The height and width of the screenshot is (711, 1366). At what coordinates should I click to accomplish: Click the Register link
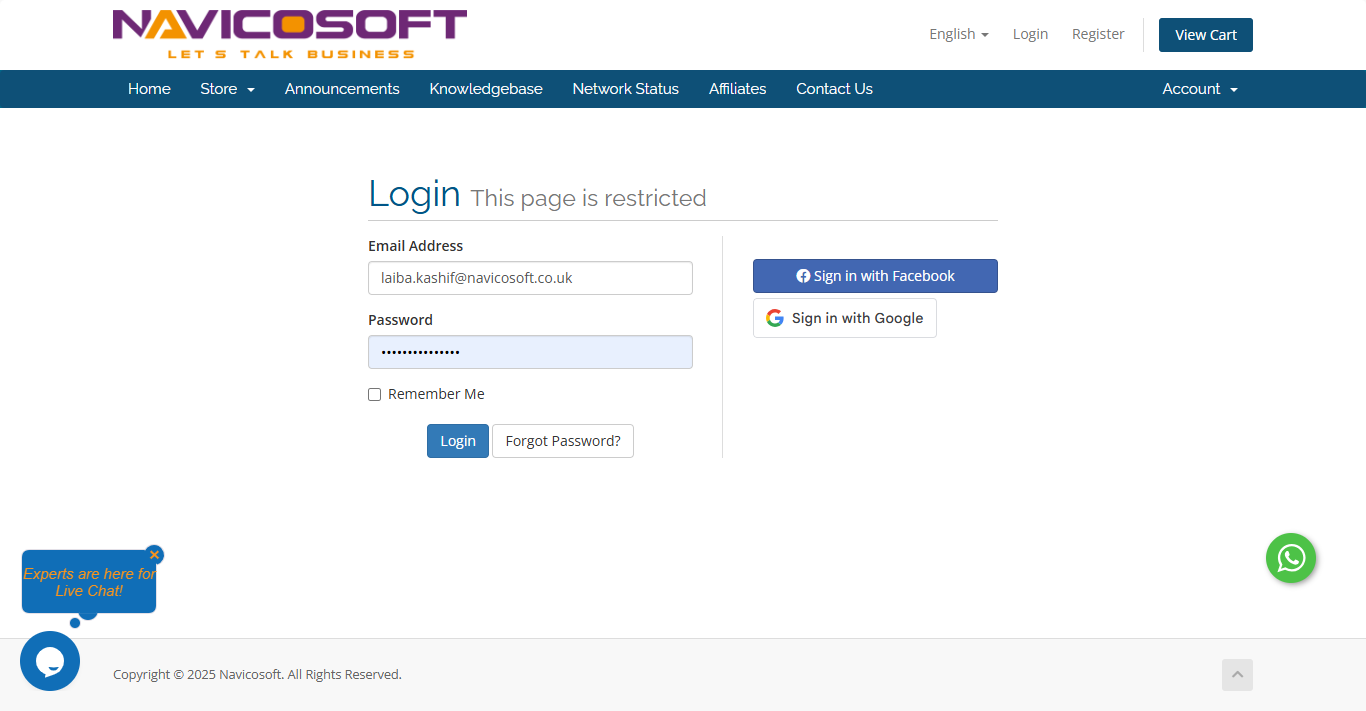click(x=1098, y=34)
